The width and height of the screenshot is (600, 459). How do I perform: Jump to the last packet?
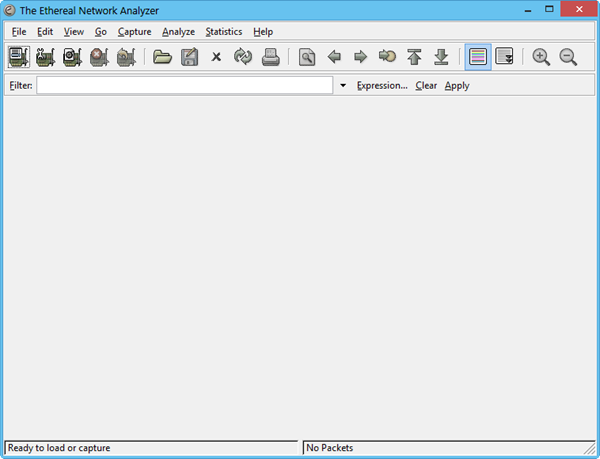(441, 57)
